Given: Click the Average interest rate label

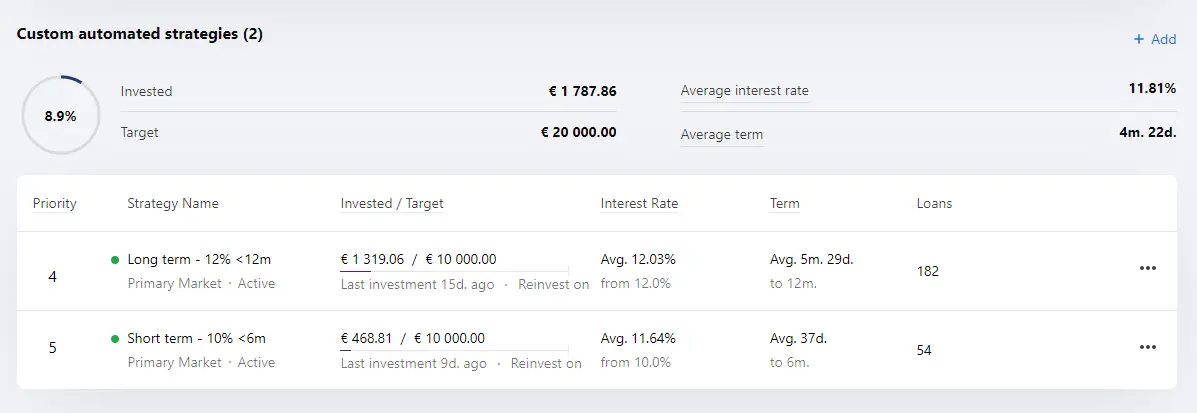Looking at the screenshot, I should pos(744,91).
